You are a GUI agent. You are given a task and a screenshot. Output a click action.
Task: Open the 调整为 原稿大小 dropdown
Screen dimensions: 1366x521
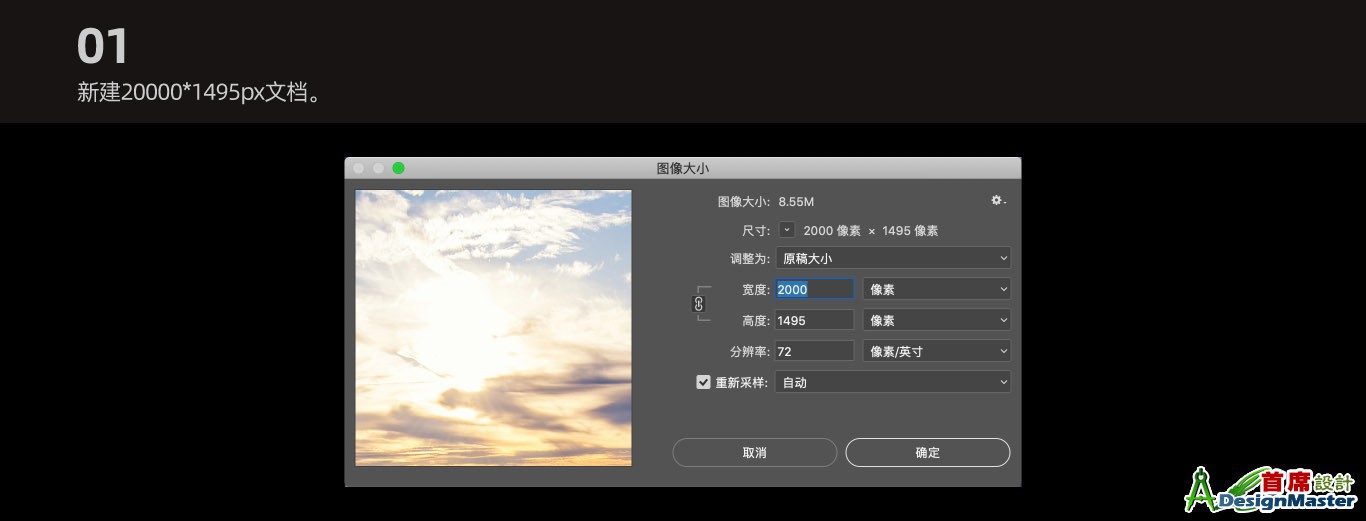click(x=893, y=258)
